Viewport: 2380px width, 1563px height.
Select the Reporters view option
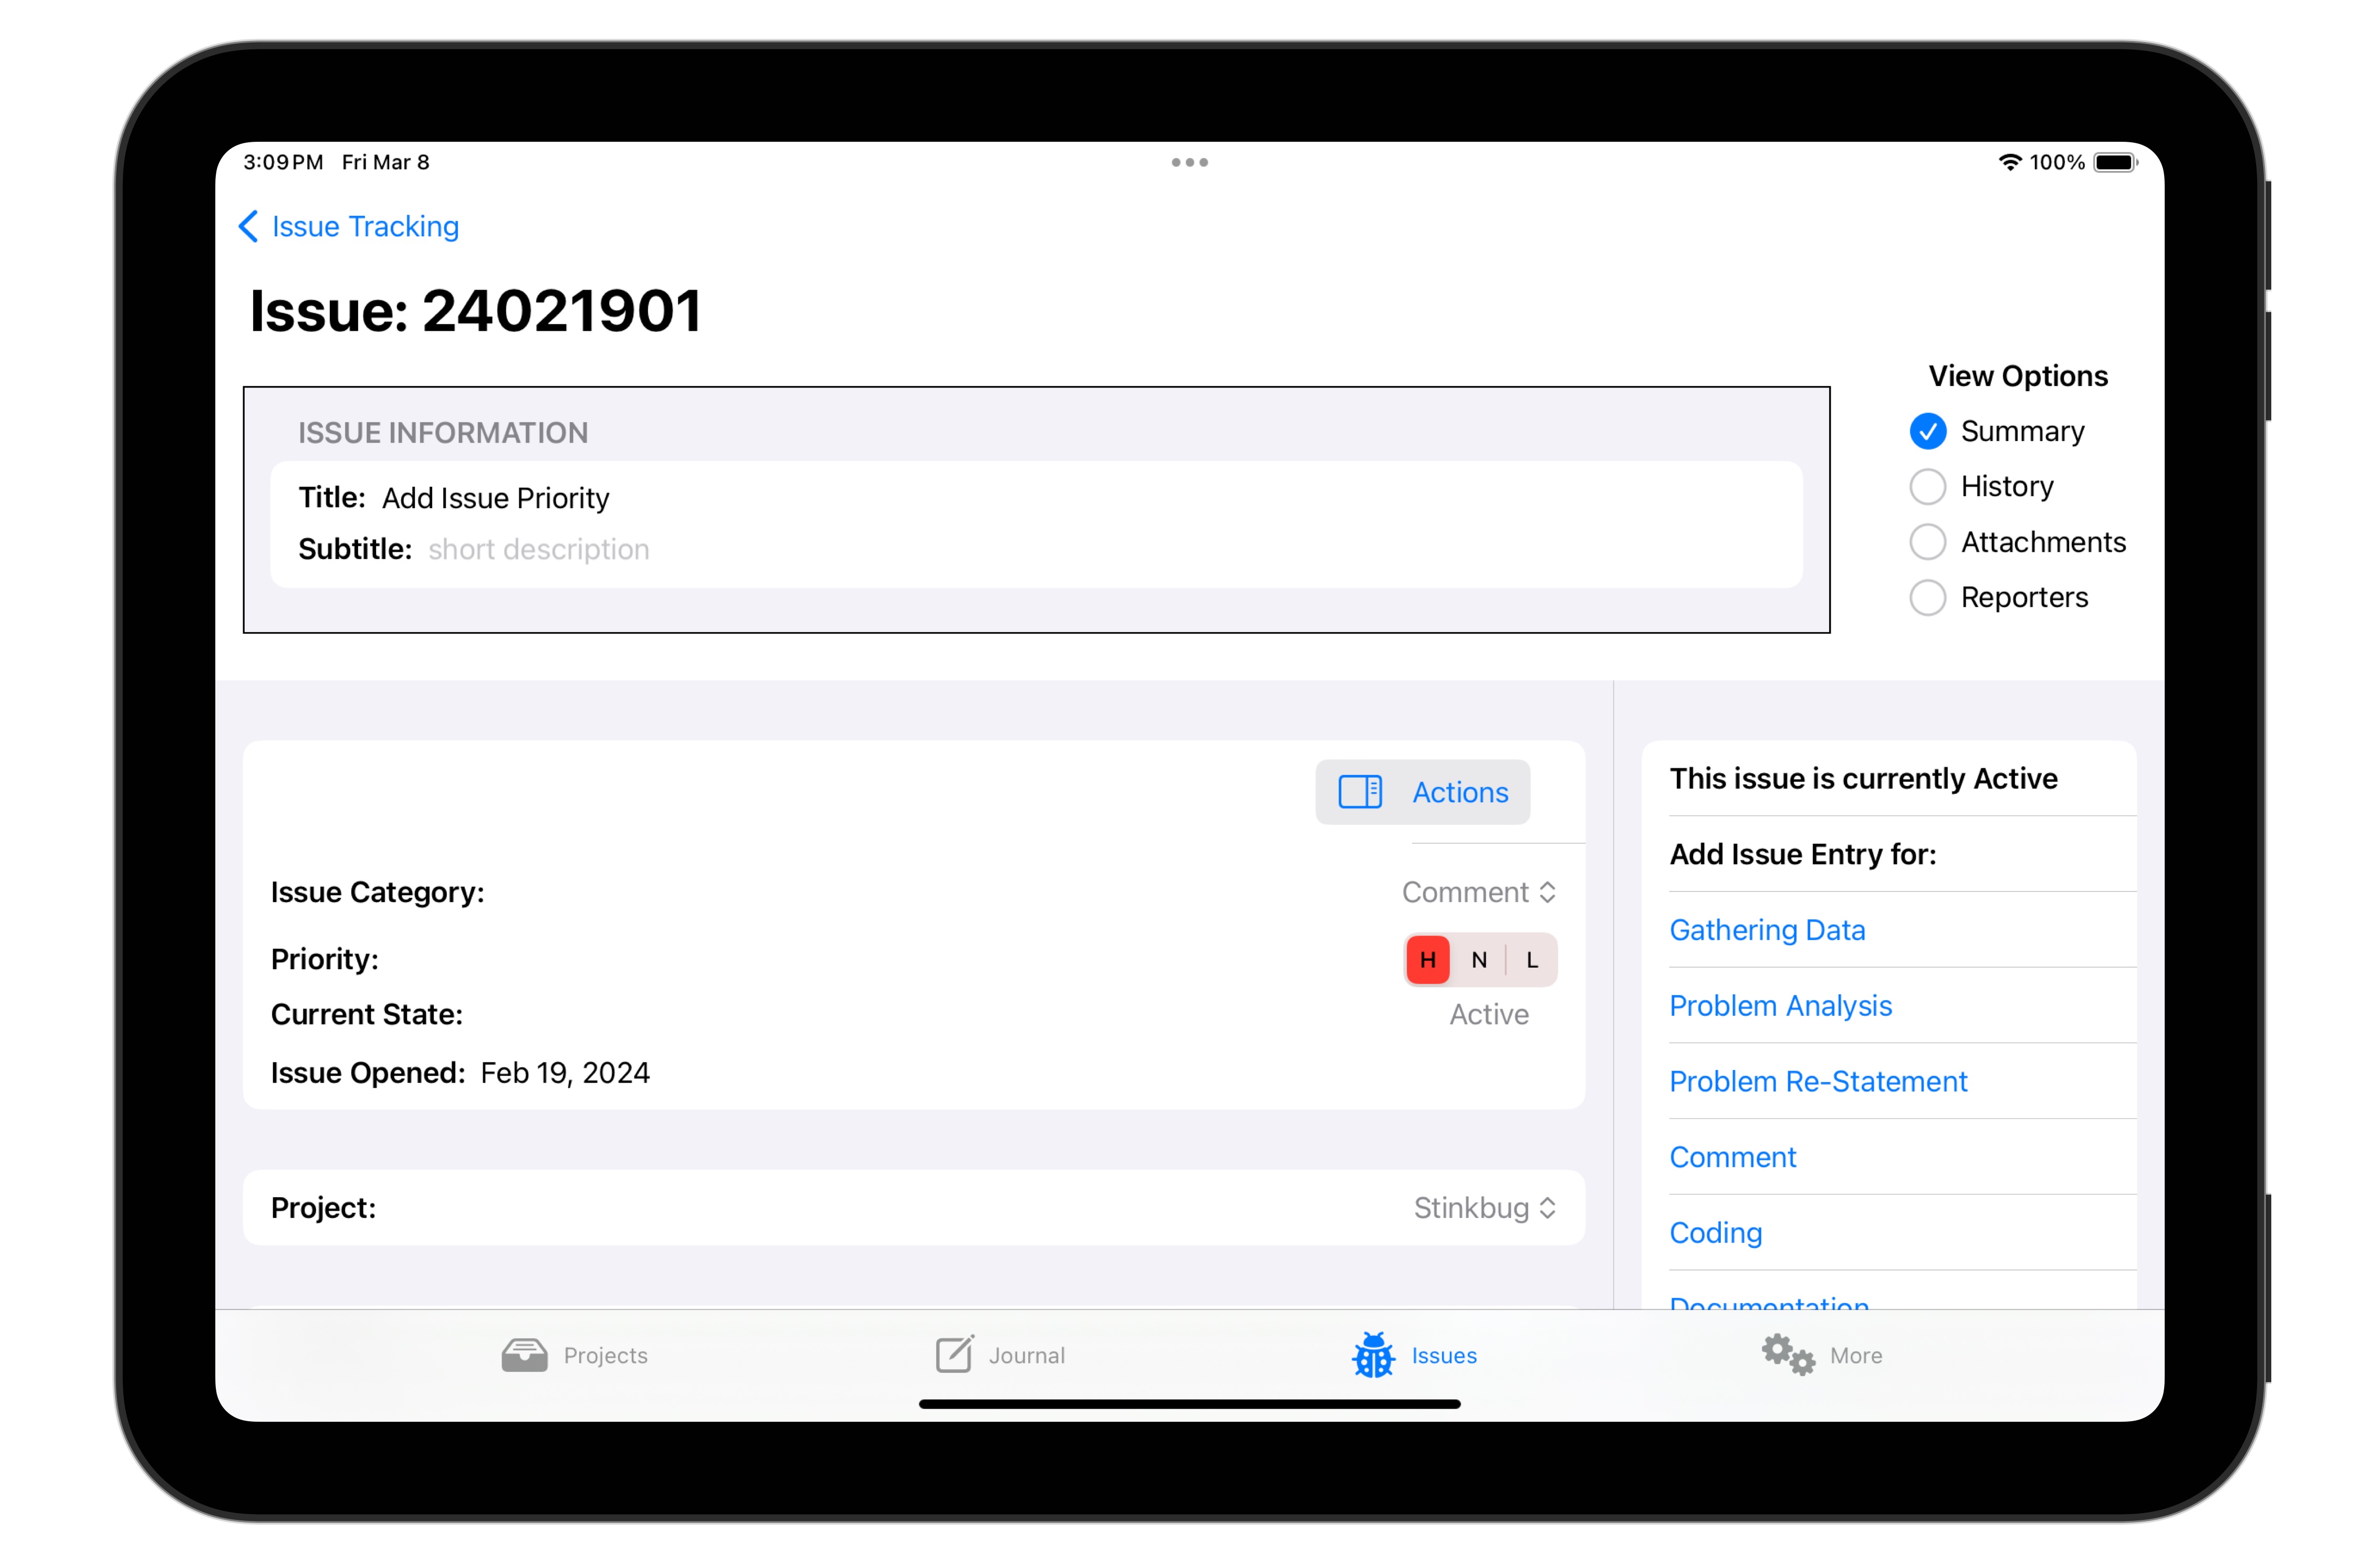coord(1927,598)
